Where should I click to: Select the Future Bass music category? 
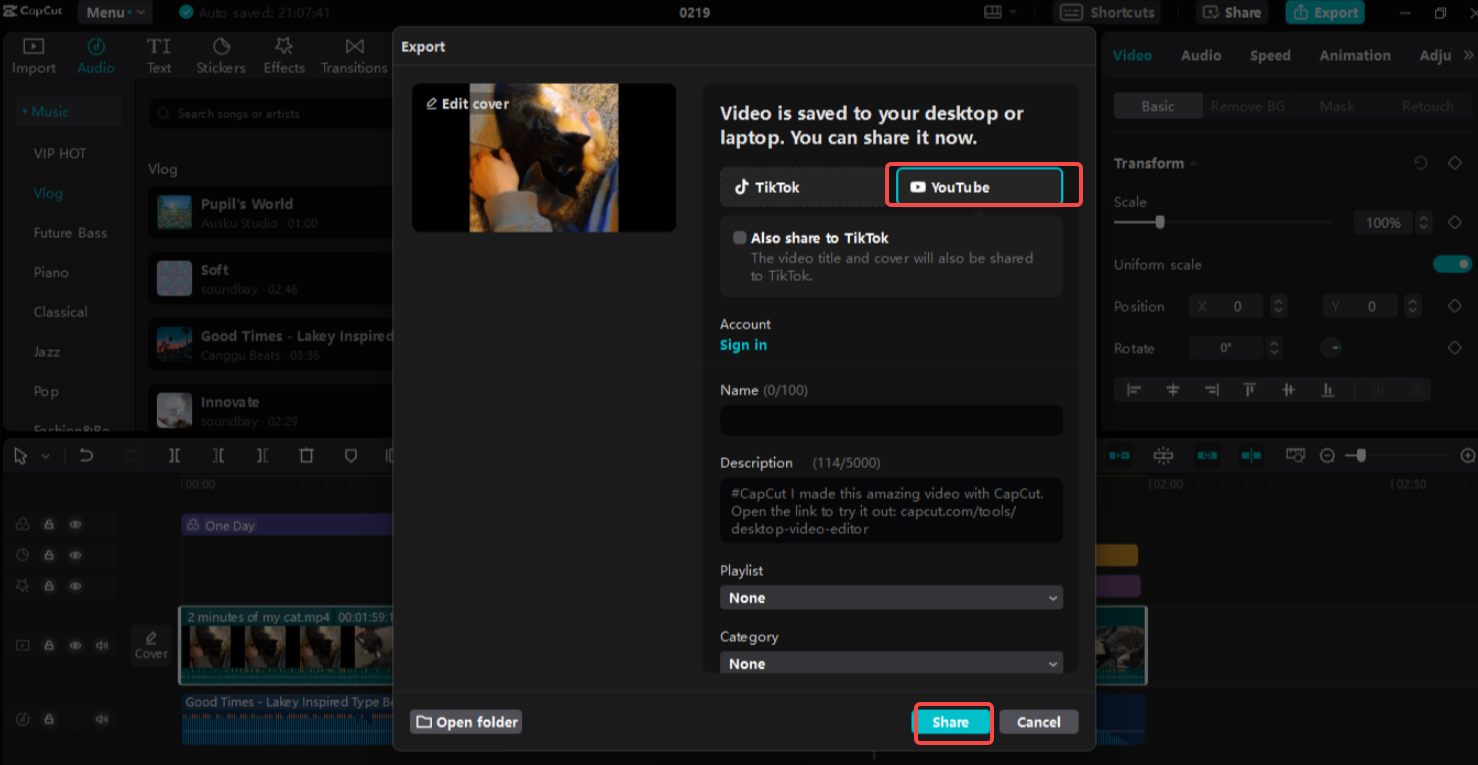[x=70, y=233]
